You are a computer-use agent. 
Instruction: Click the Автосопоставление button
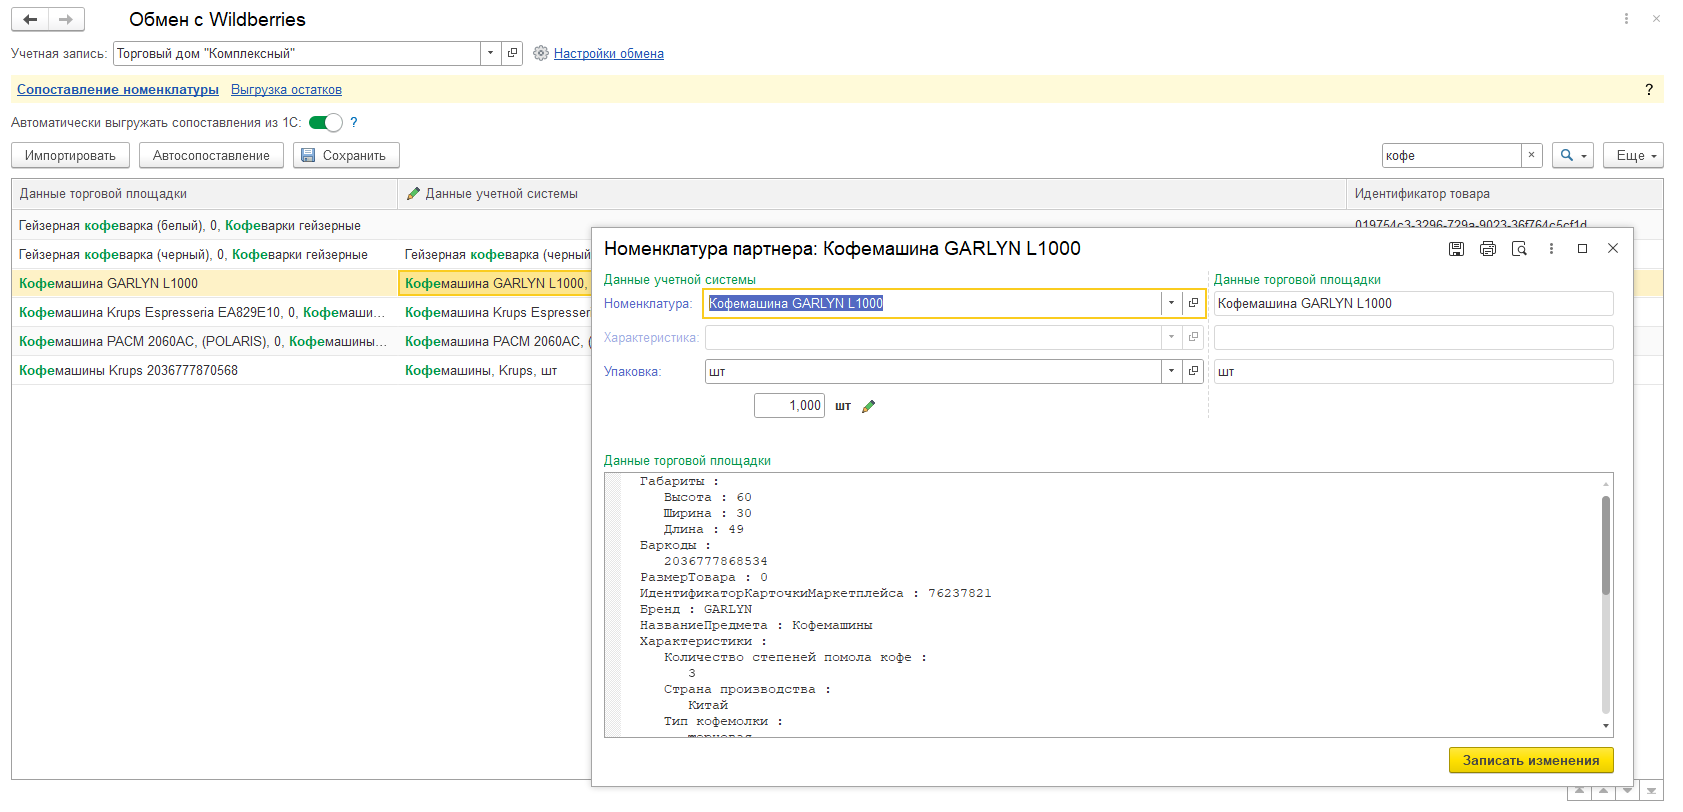[211, 155]
